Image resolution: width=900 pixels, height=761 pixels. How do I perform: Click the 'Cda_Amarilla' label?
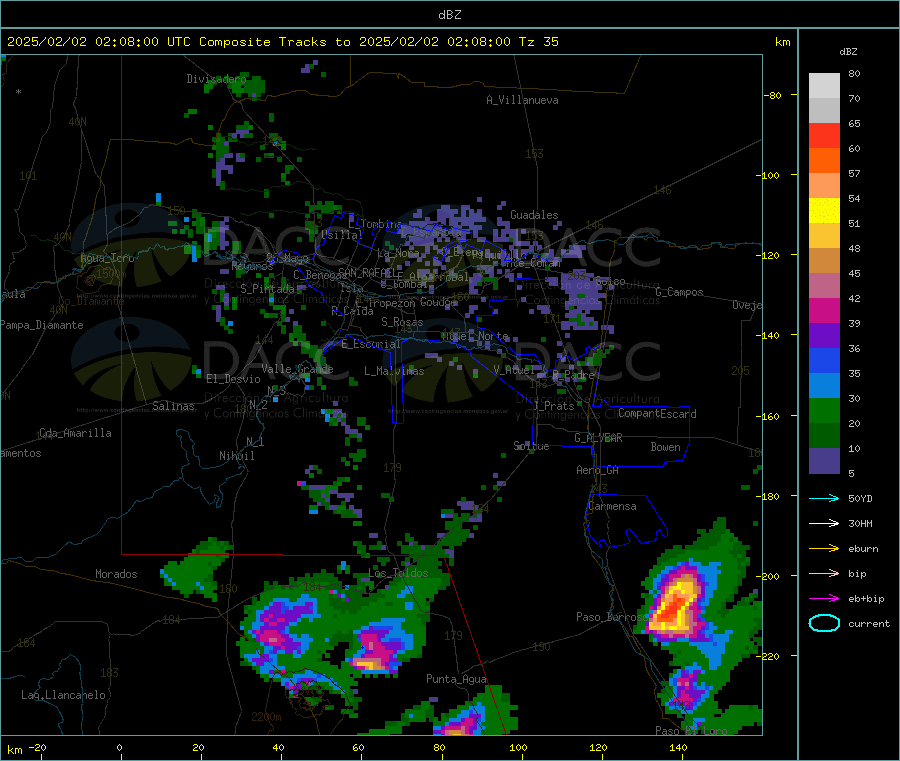click(75, 433)
